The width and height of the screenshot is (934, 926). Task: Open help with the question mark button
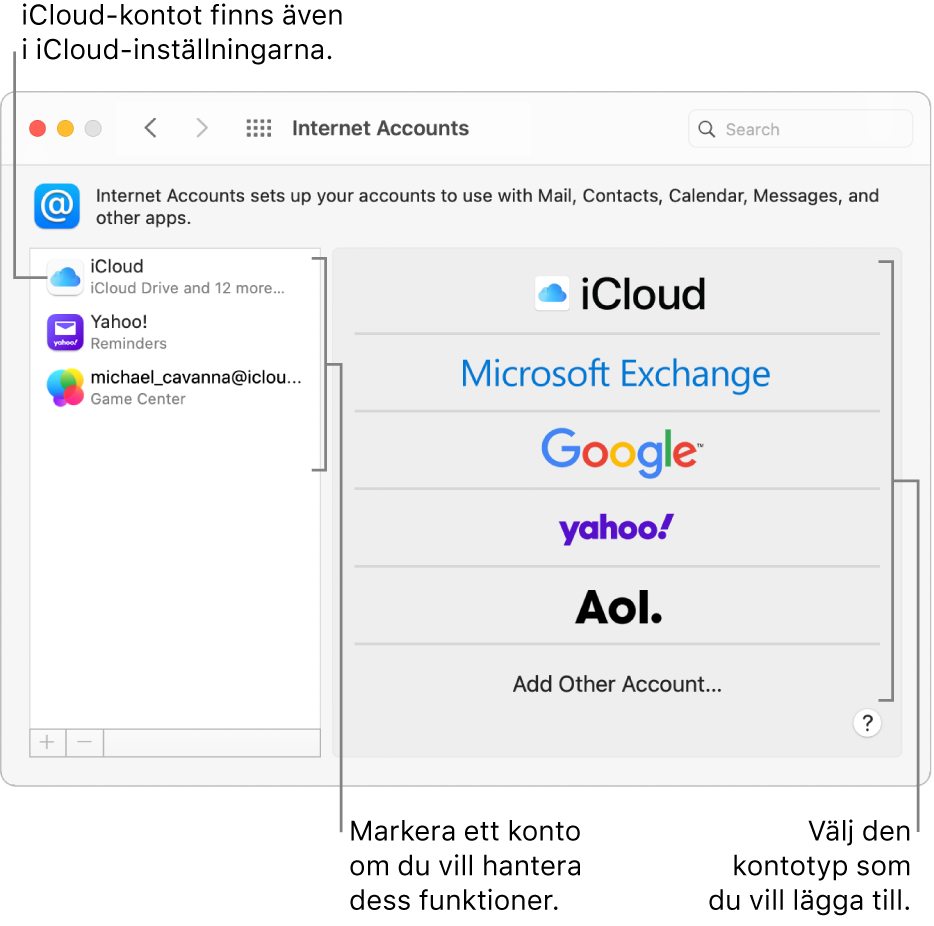(867, 723)
